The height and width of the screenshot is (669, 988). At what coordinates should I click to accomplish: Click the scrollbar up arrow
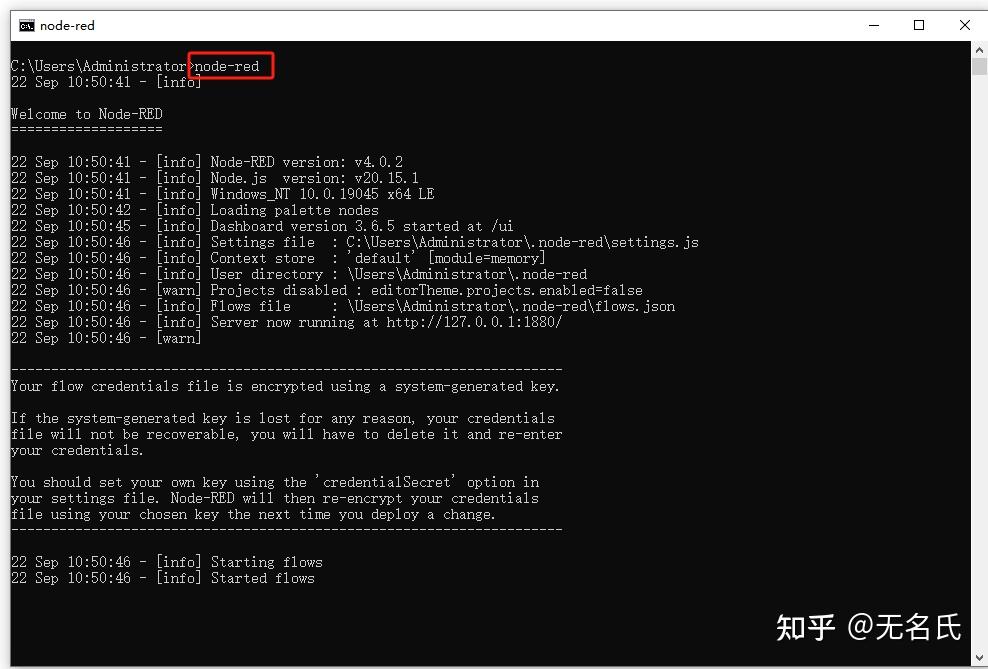[979, 49]
